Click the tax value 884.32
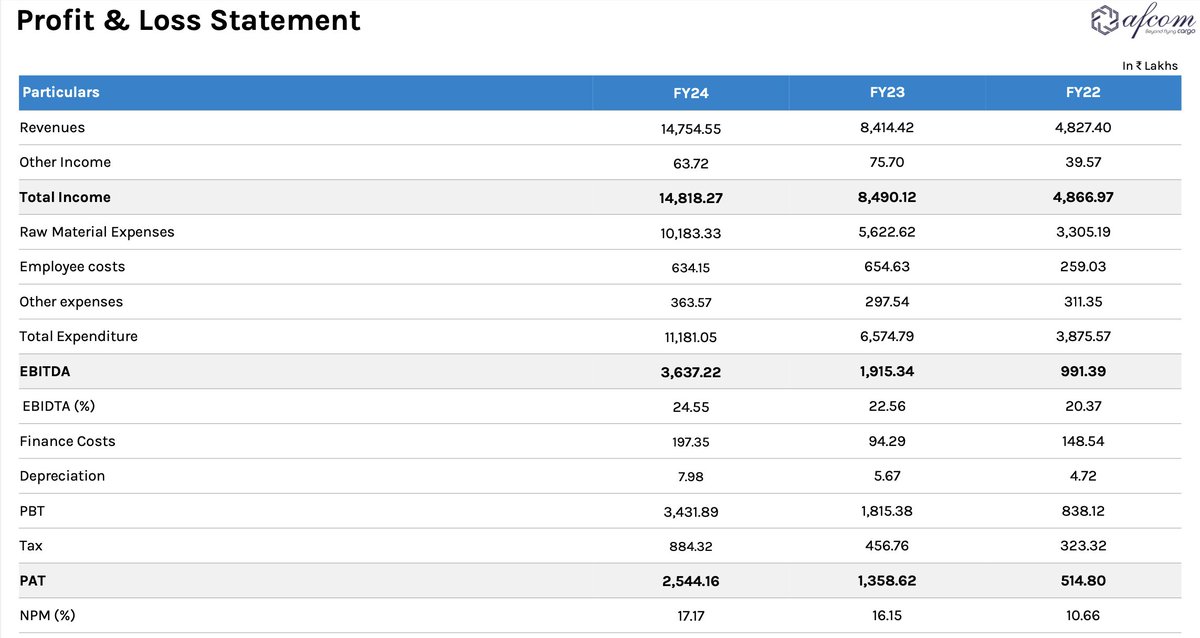This screenshot has width=1200, height=638. click(691, 547)
